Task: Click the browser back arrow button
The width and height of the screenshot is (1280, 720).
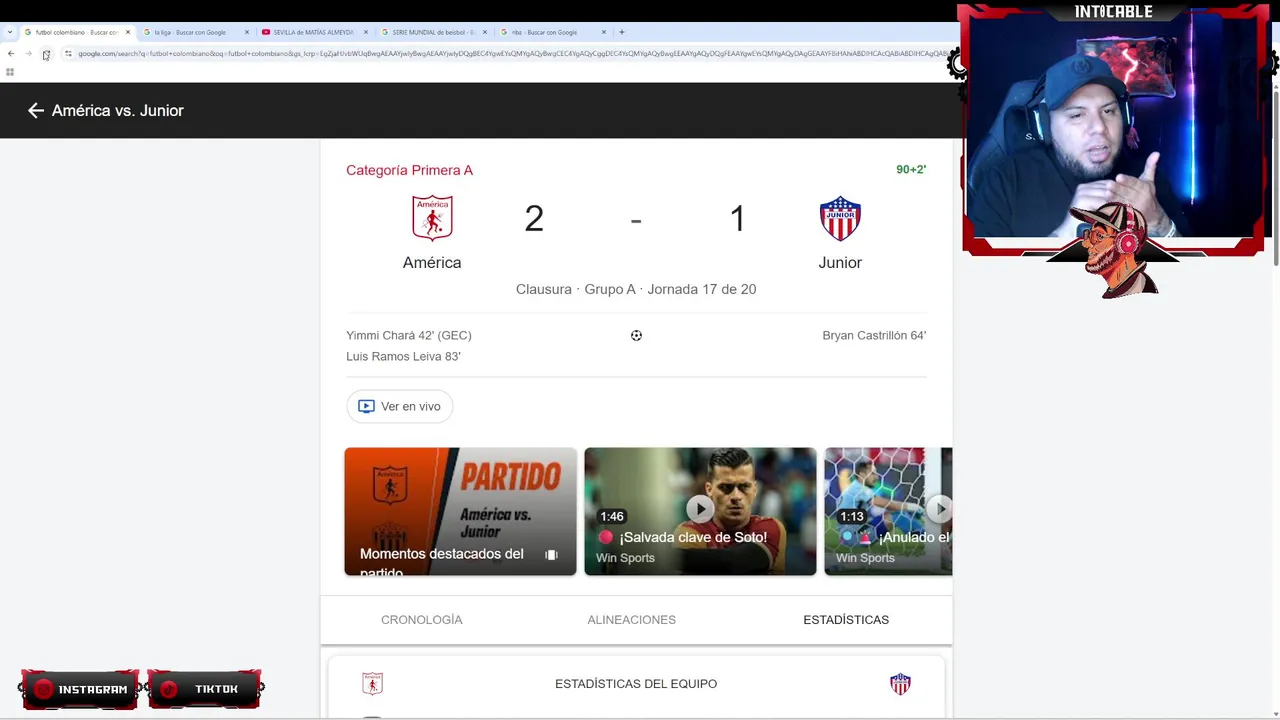Action: 11,54
